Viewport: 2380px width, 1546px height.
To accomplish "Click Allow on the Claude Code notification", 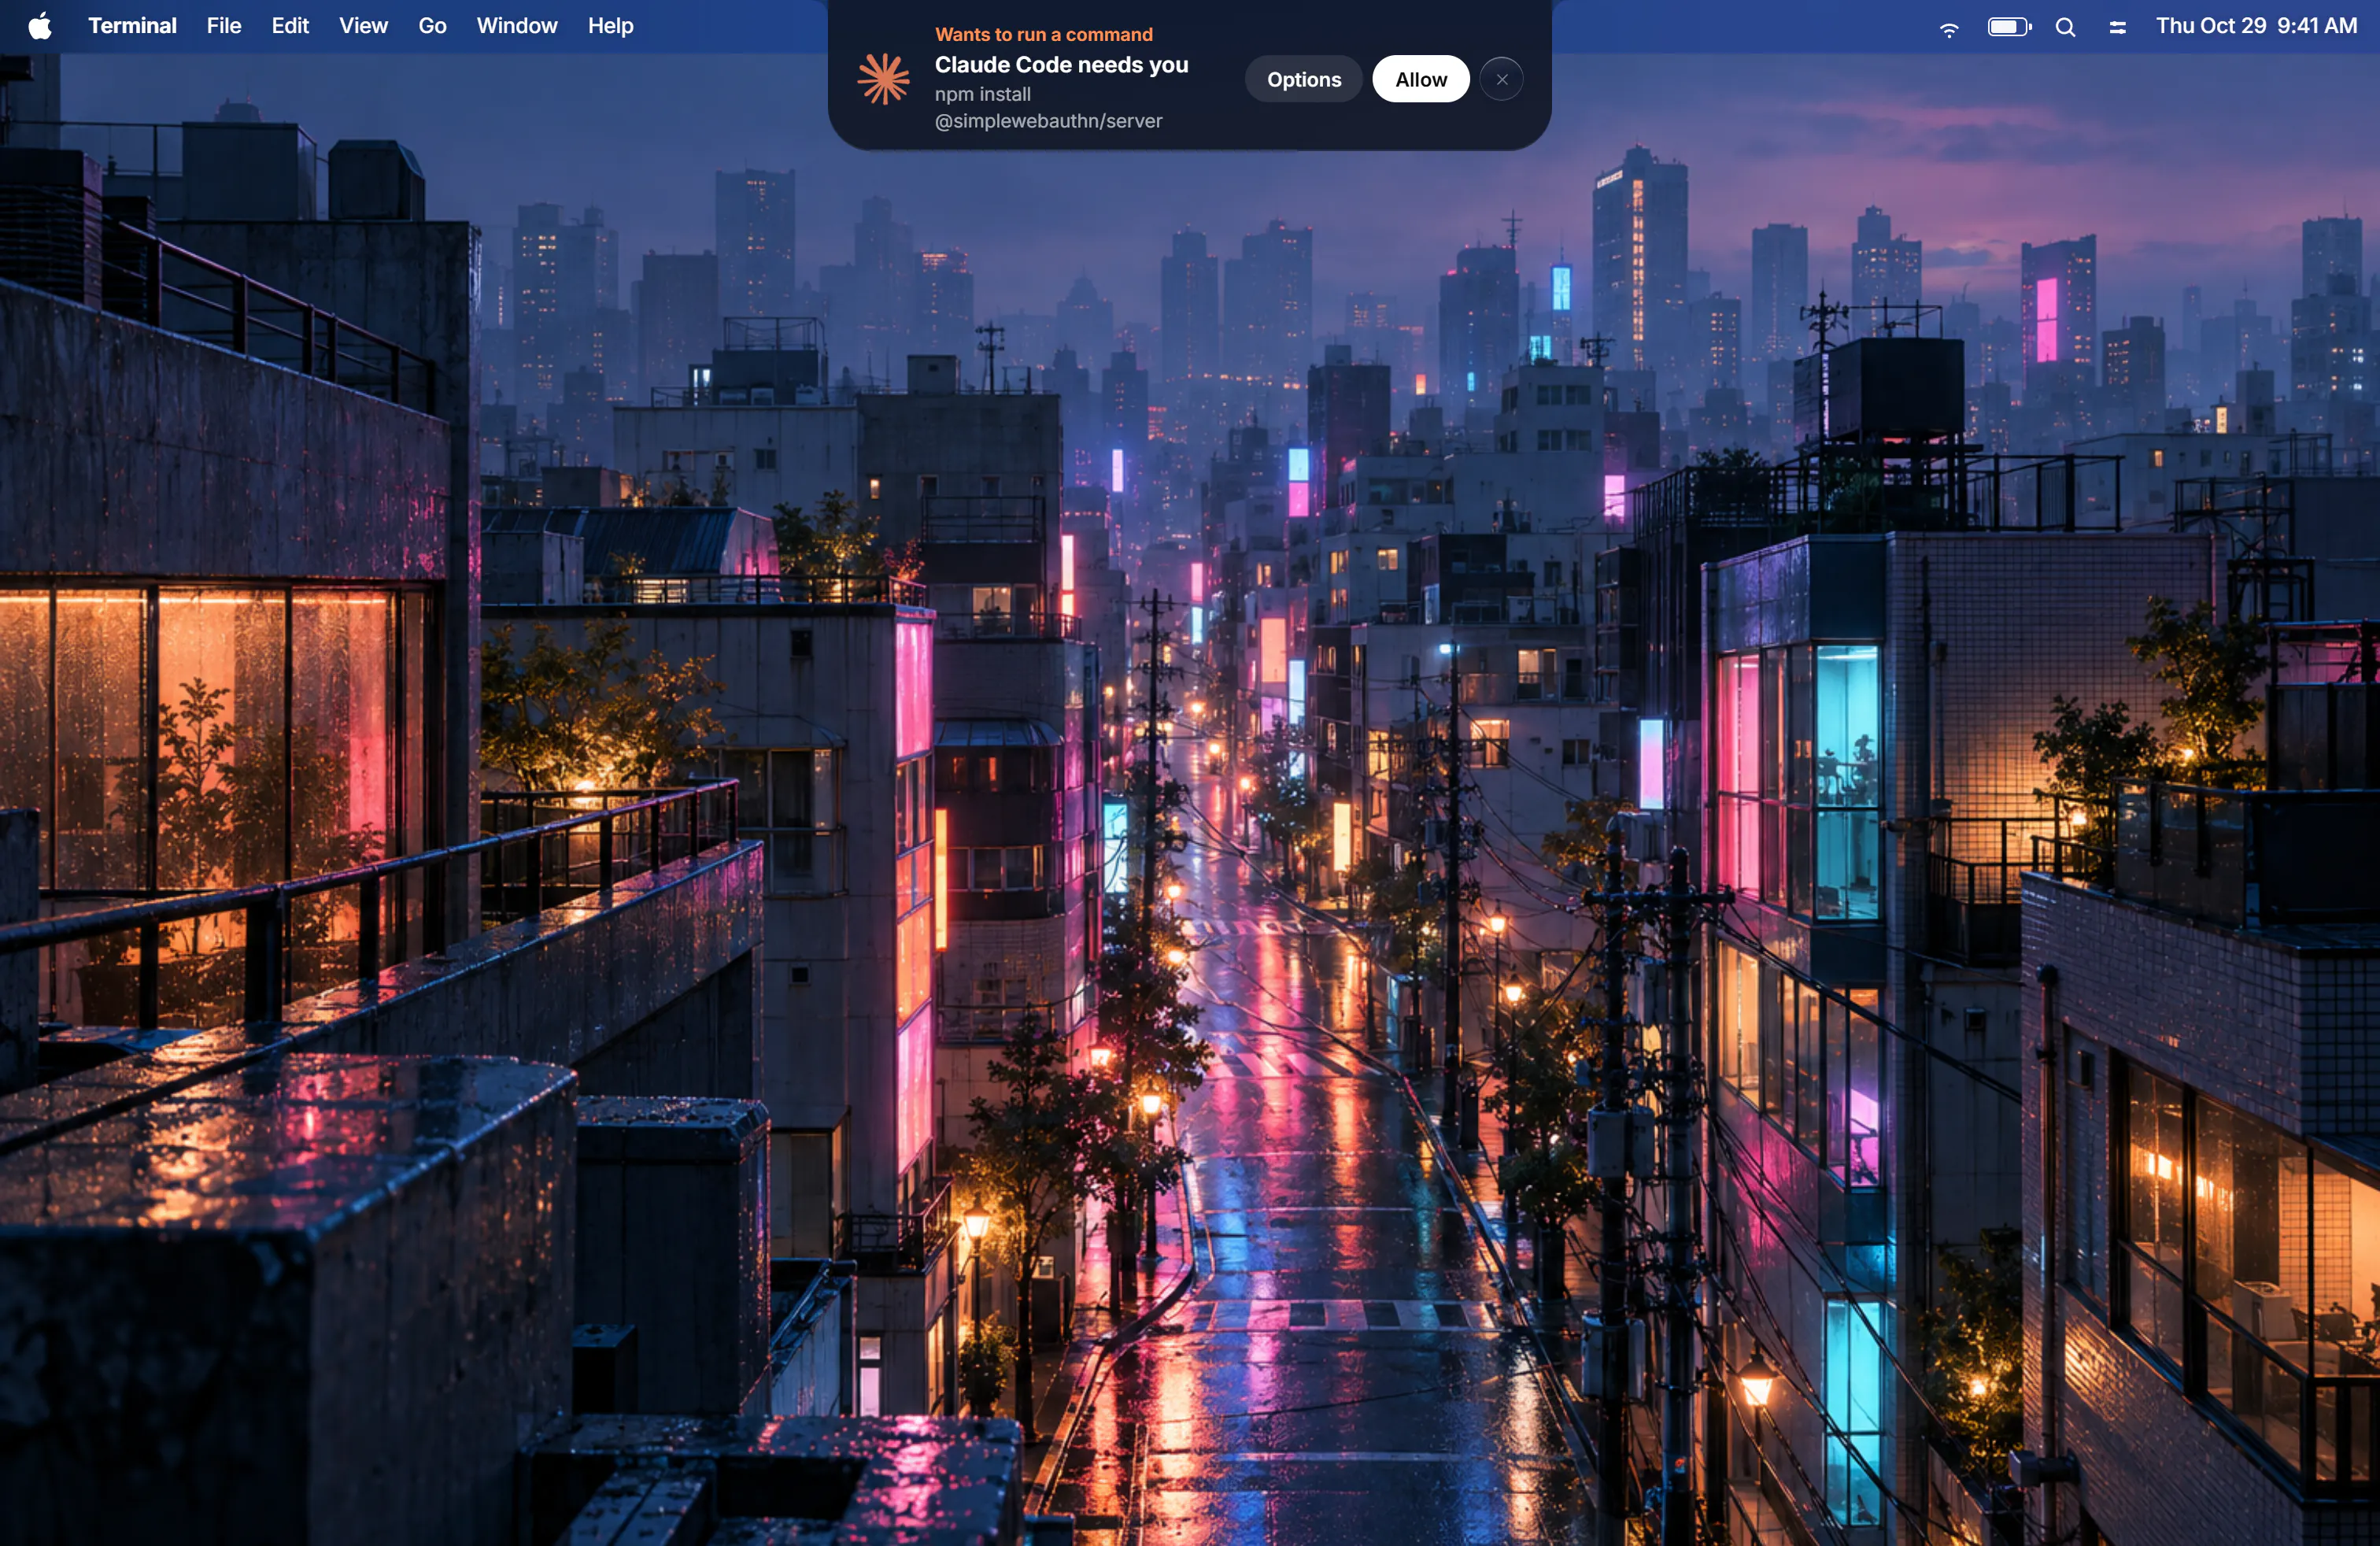I will pyautogui.click(x=1421, y=79).
